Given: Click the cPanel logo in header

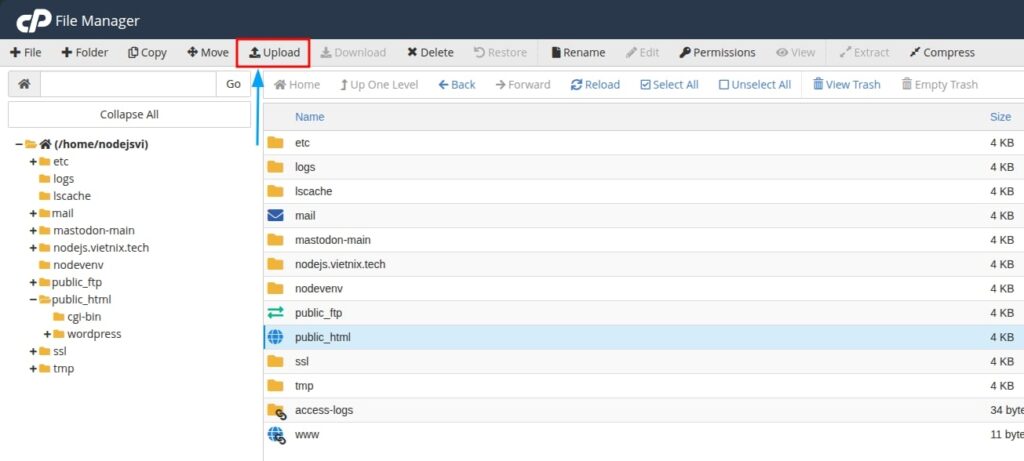Looking at the screenshot, I should click(34, 21).
